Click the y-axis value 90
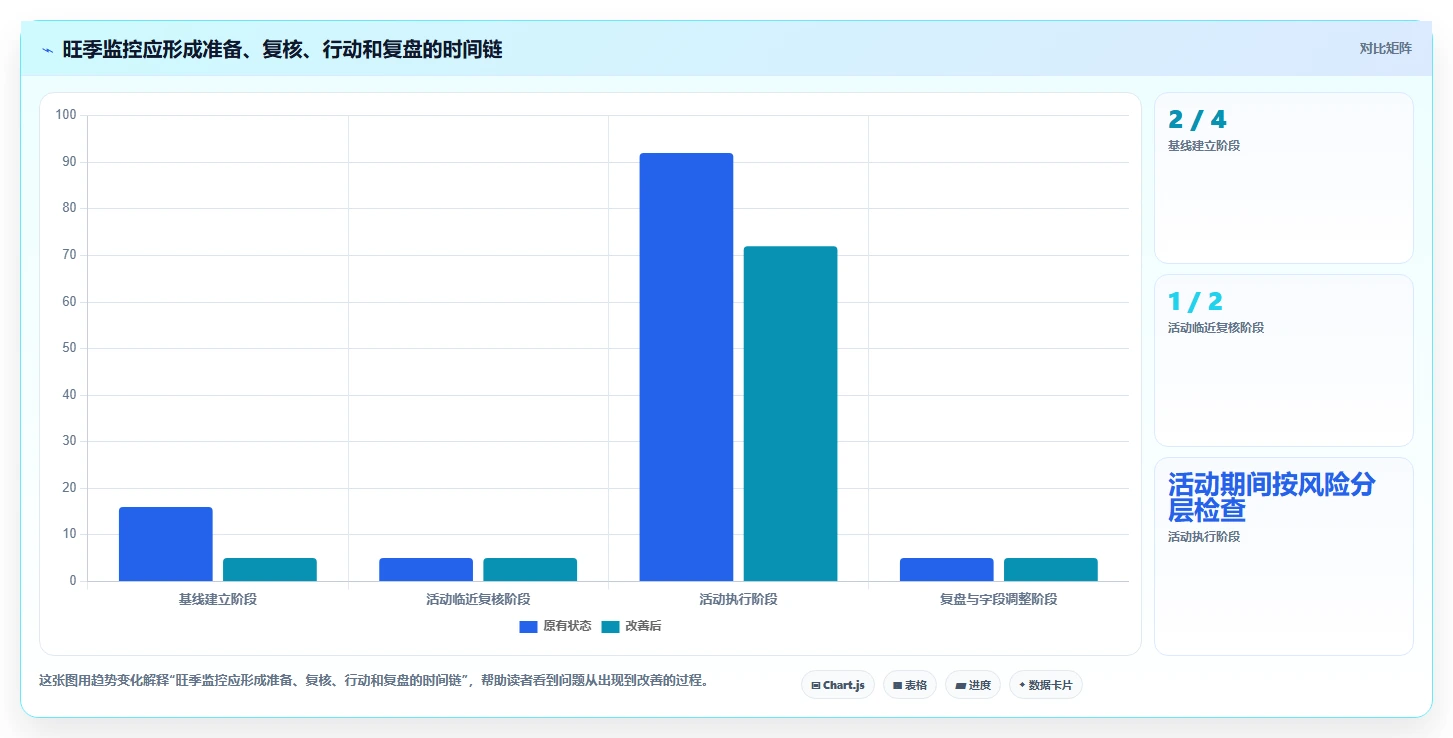The height and width of the screenshot is (738, 1453). [x=69, y=162]
